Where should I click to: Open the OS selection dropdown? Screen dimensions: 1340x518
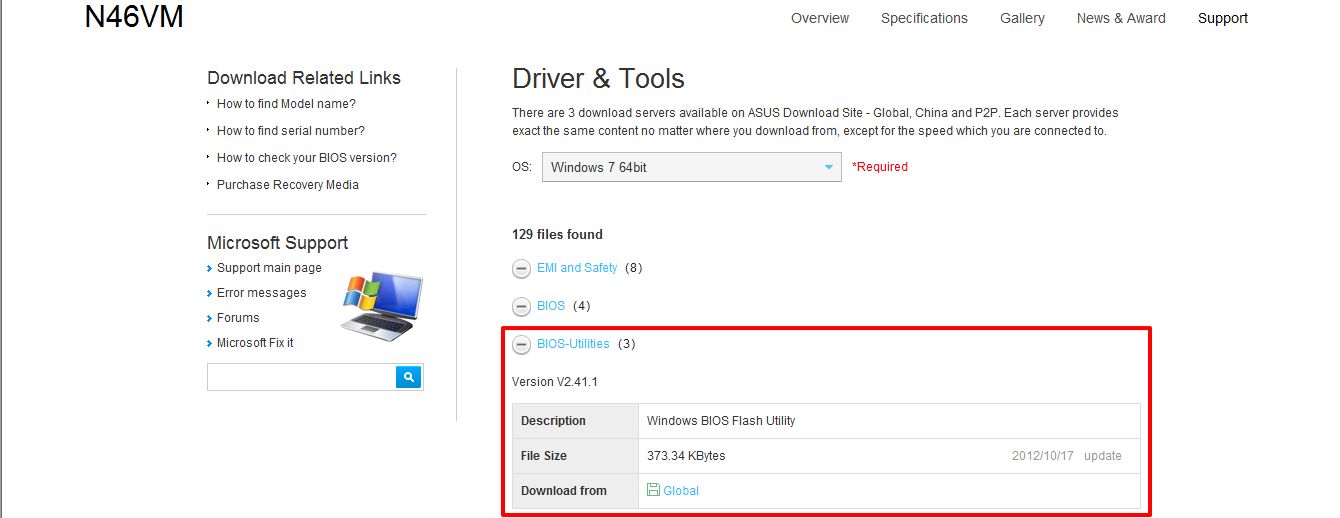pyautogui.click(x=692, y=167)
